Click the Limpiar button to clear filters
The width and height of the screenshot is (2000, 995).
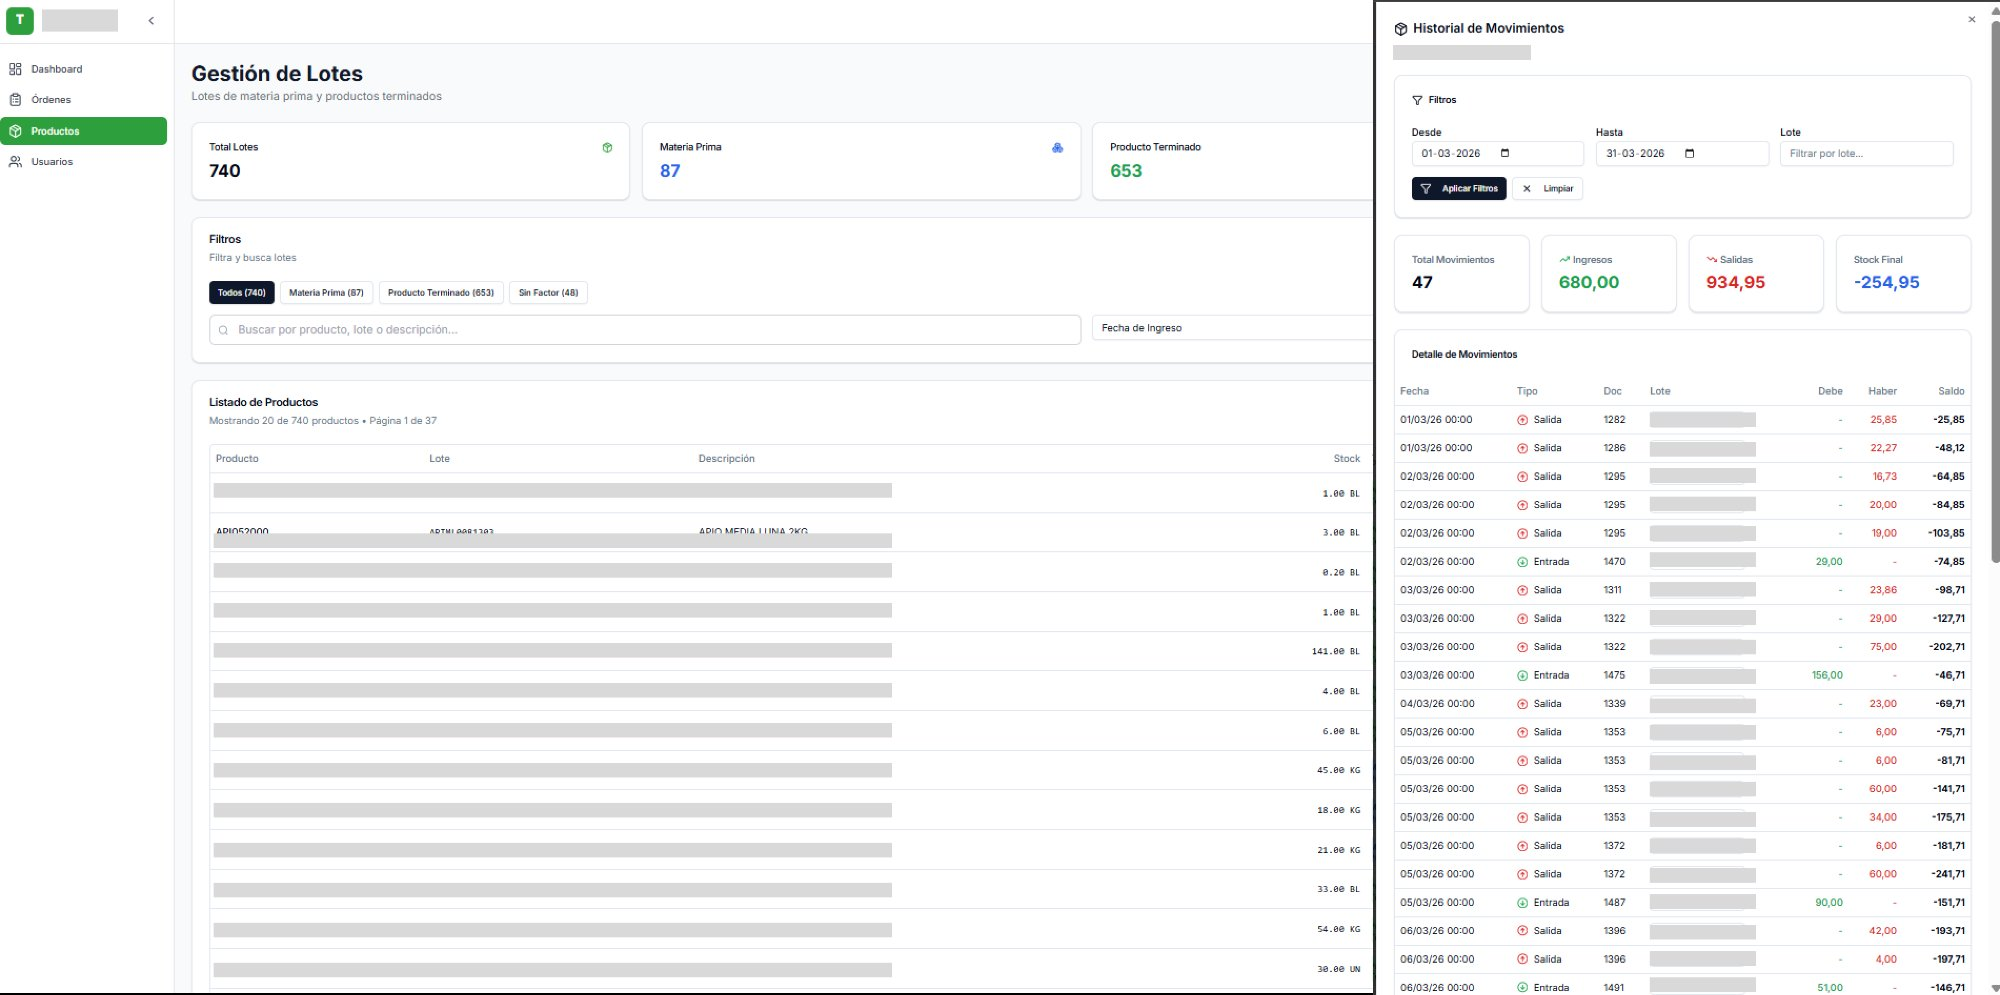pos(1547,189)
